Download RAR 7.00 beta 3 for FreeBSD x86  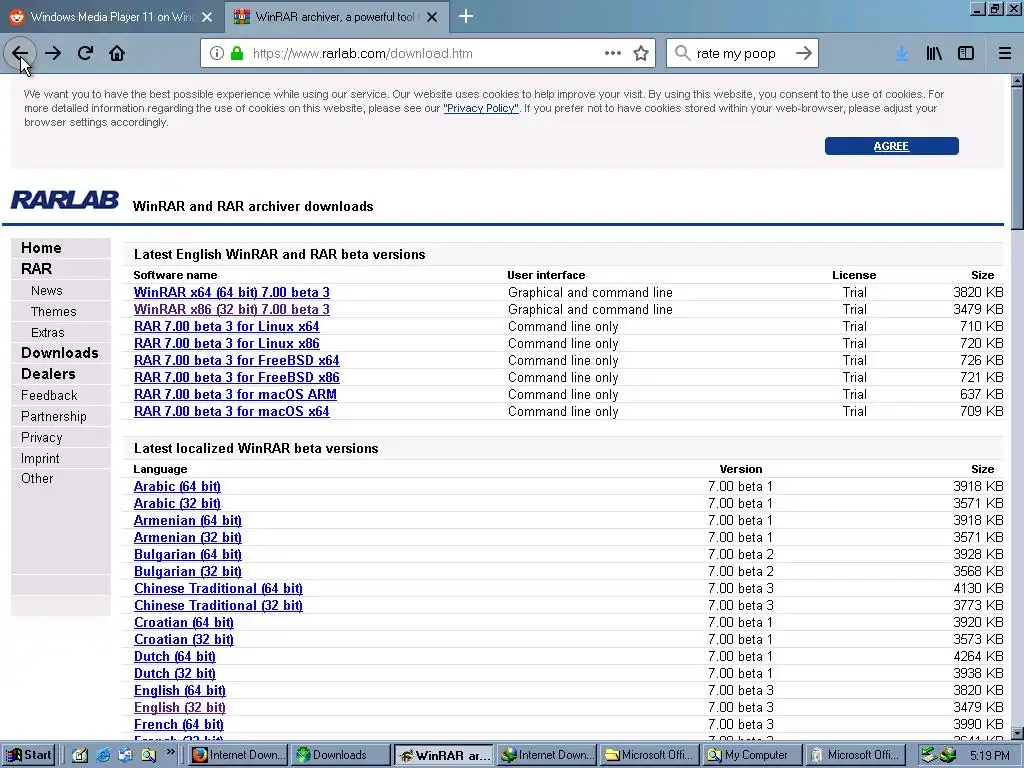click(x=236, y=377)
